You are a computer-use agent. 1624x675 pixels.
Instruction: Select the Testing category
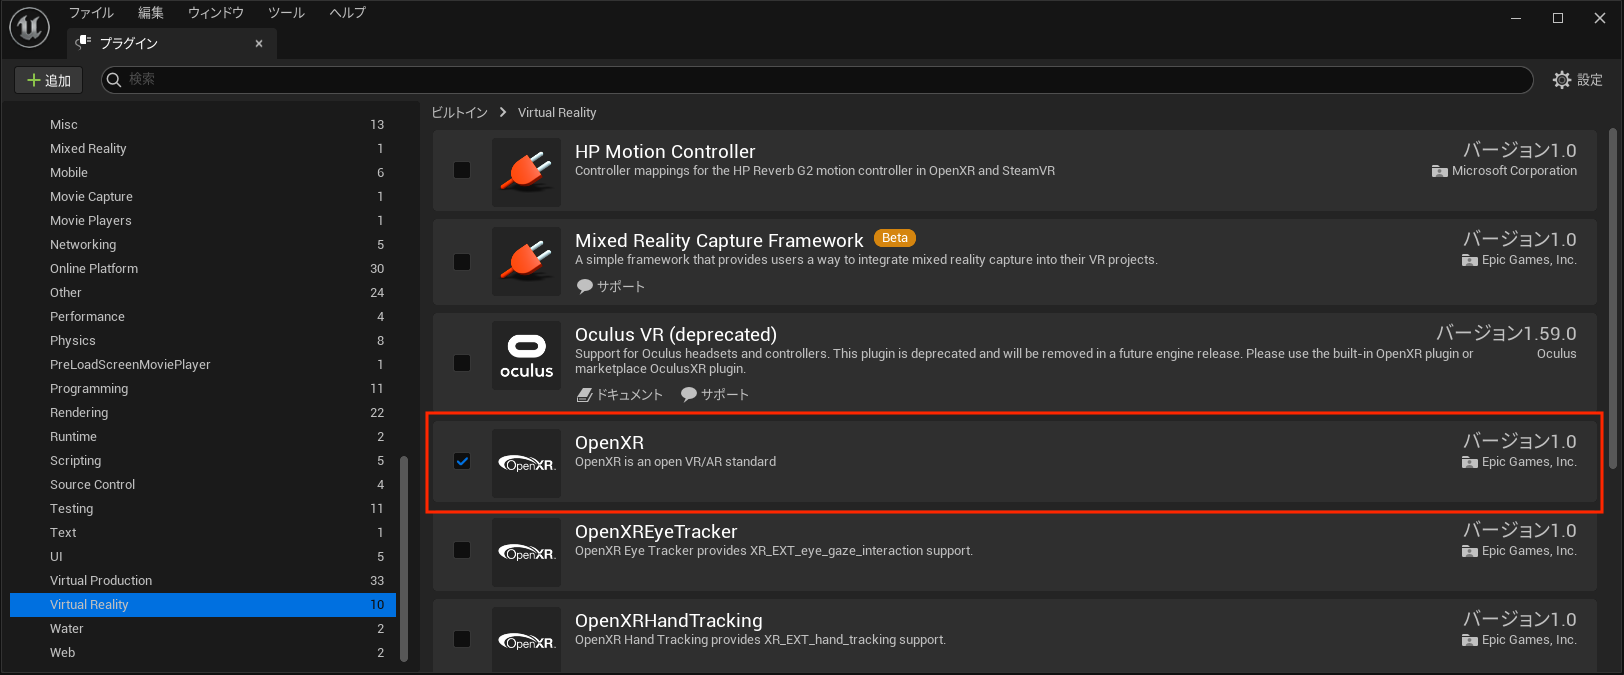[203, 509]
